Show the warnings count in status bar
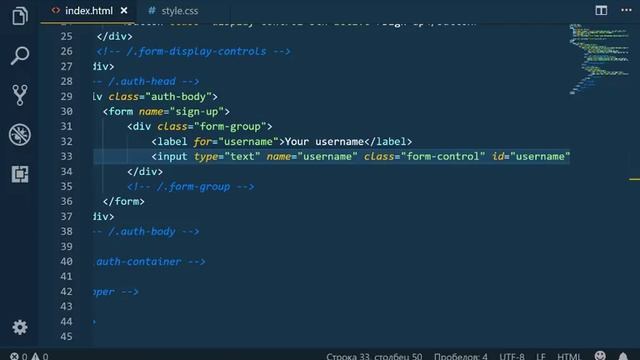The width and height of the screenshot is (640, 360). (40, 356)
